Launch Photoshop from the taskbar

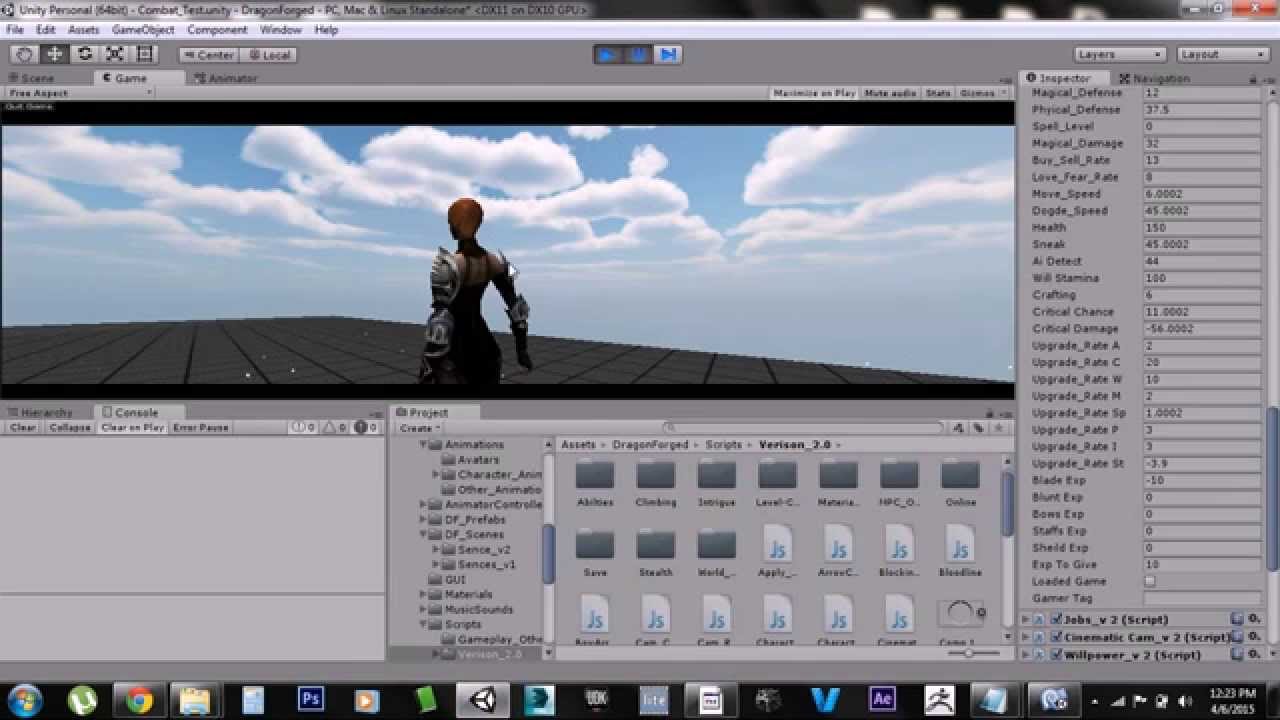pos(311,700)
